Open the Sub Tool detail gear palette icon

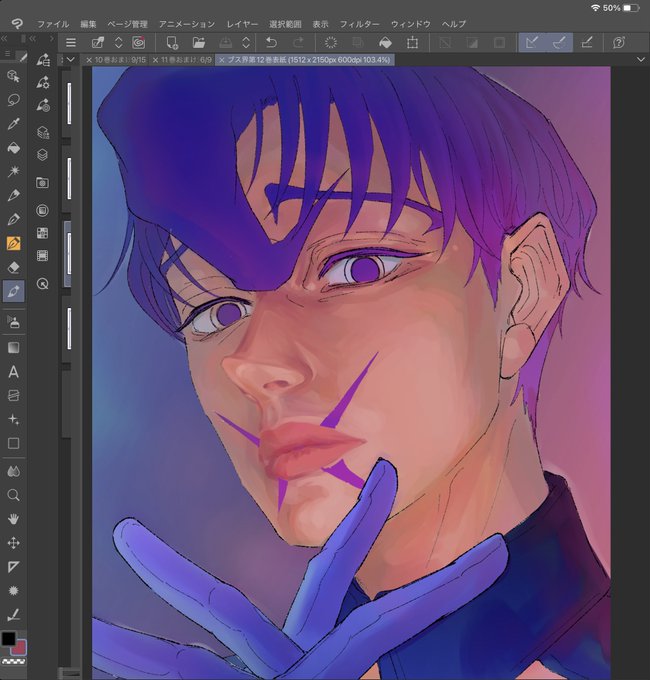[42, 82]
